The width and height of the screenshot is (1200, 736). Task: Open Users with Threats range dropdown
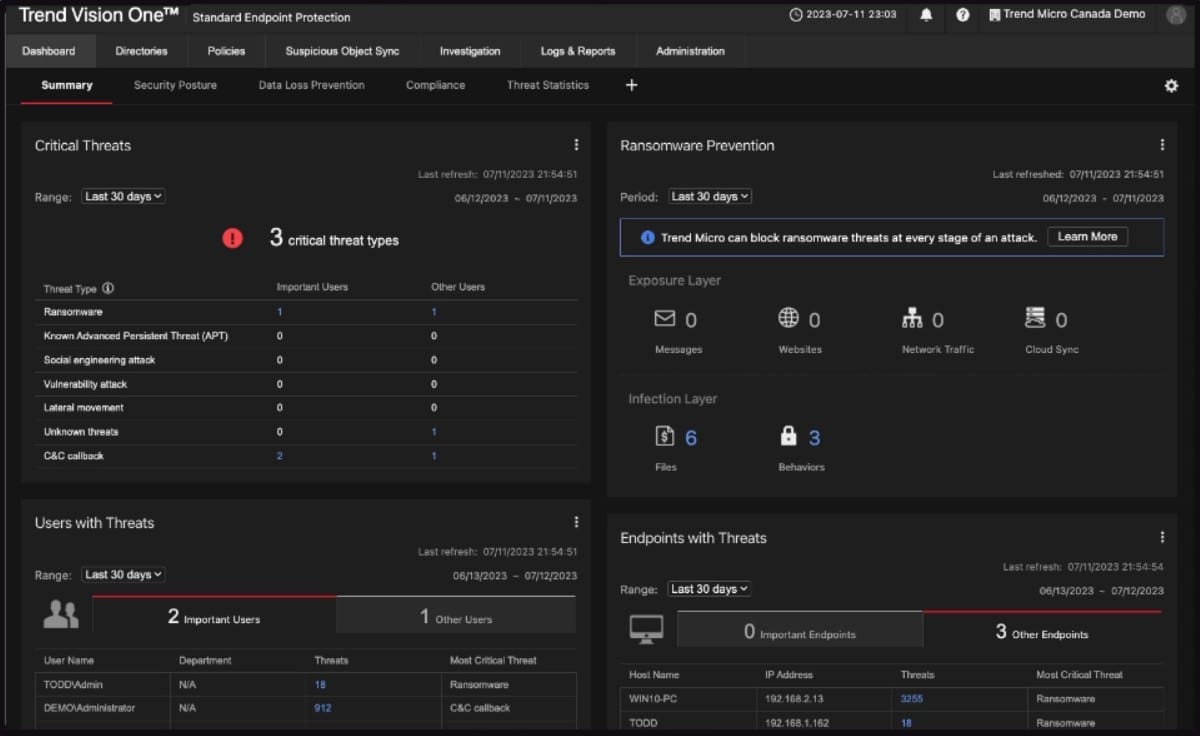click(123, 575)
